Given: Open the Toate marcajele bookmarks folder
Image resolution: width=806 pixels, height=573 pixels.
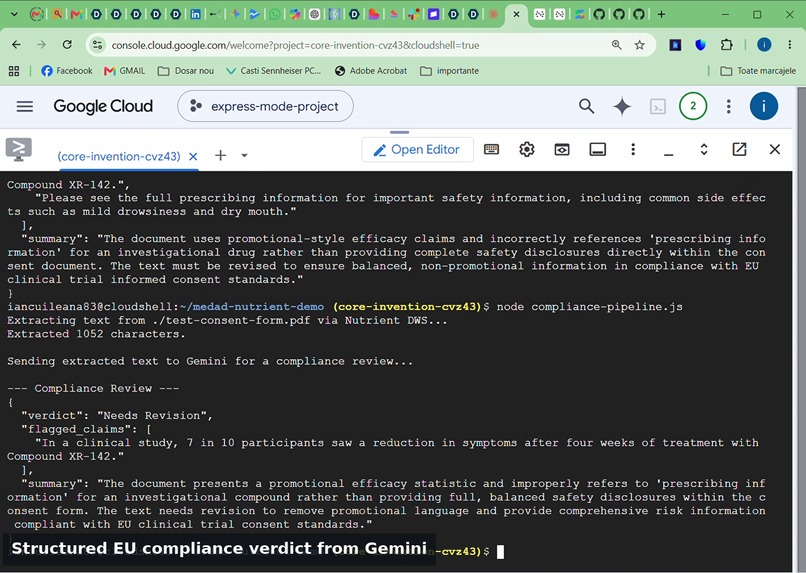Looking at the screenshot, I should click(x=758, y=71).
